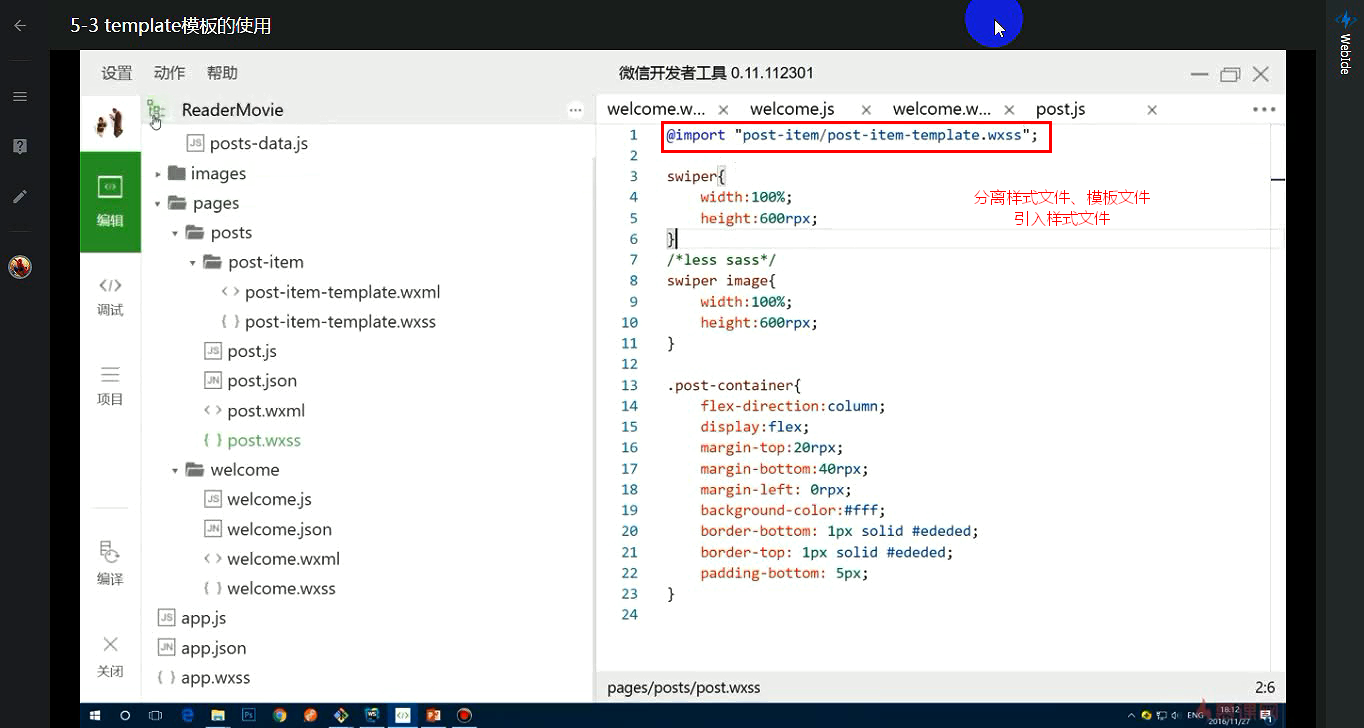Image resolution: width=1364 pixels, height=728 pixels.
Task: Open Edge browser from taskbar
Action: click(x=187, y=716)
